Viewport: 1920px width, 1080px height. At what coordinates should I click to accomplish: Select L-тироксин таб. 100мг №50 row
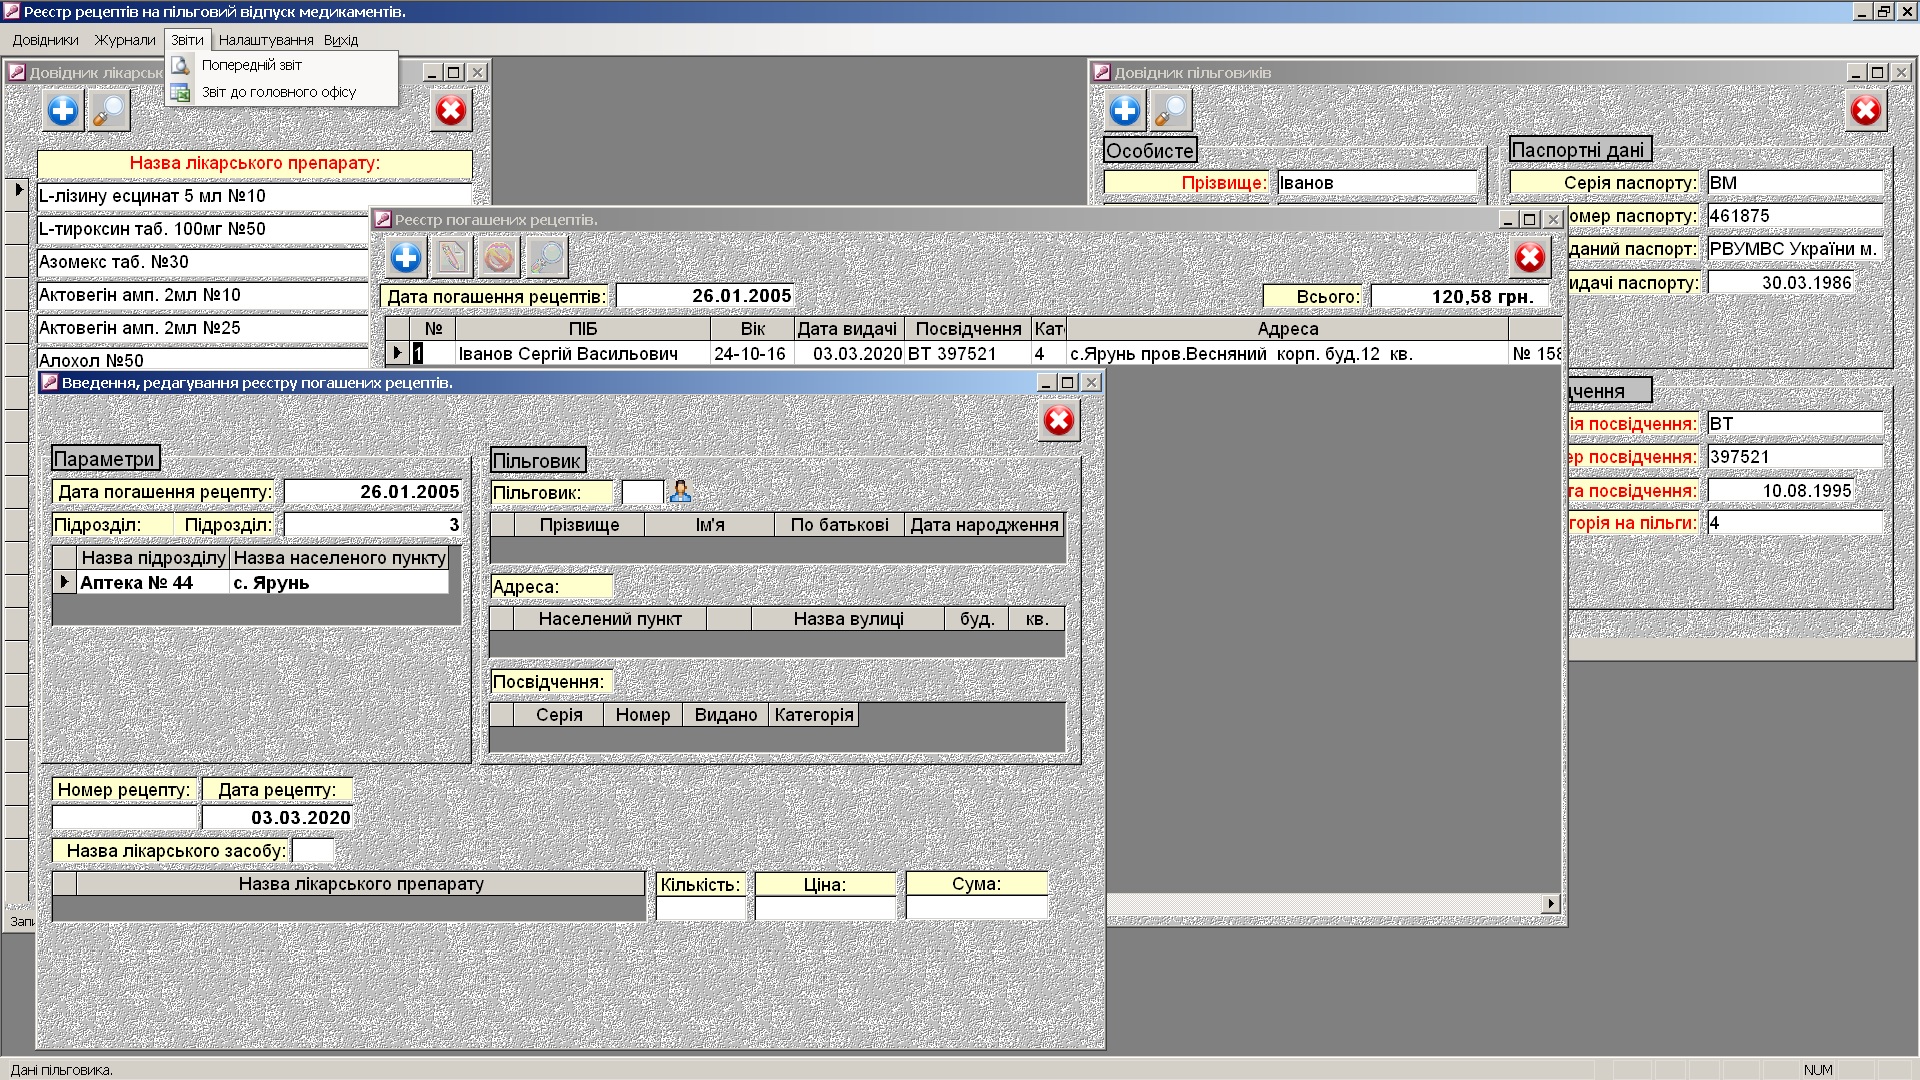[203, 229]
